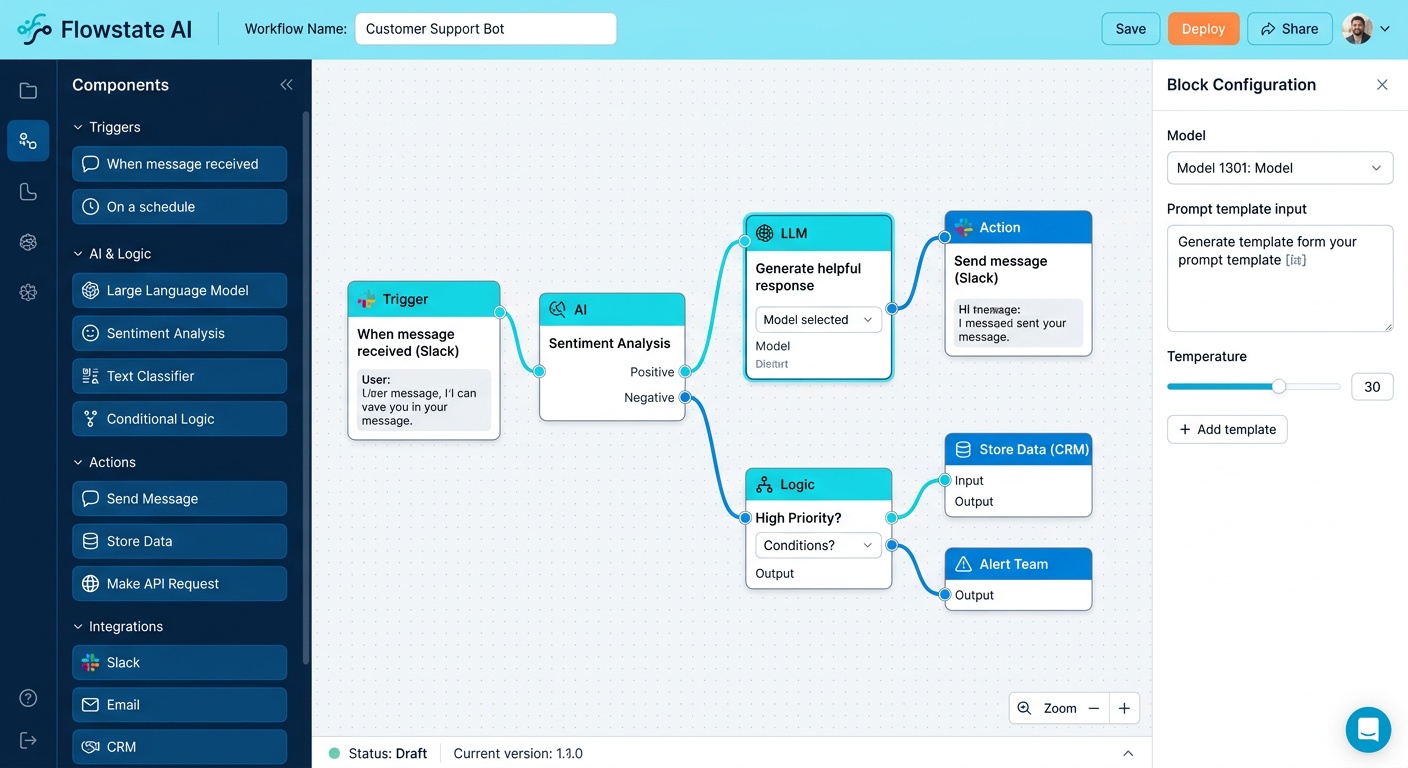Screen dimensions: 1408x768
Task: Click the Prompt template input text area
Action: point(1280,278)
